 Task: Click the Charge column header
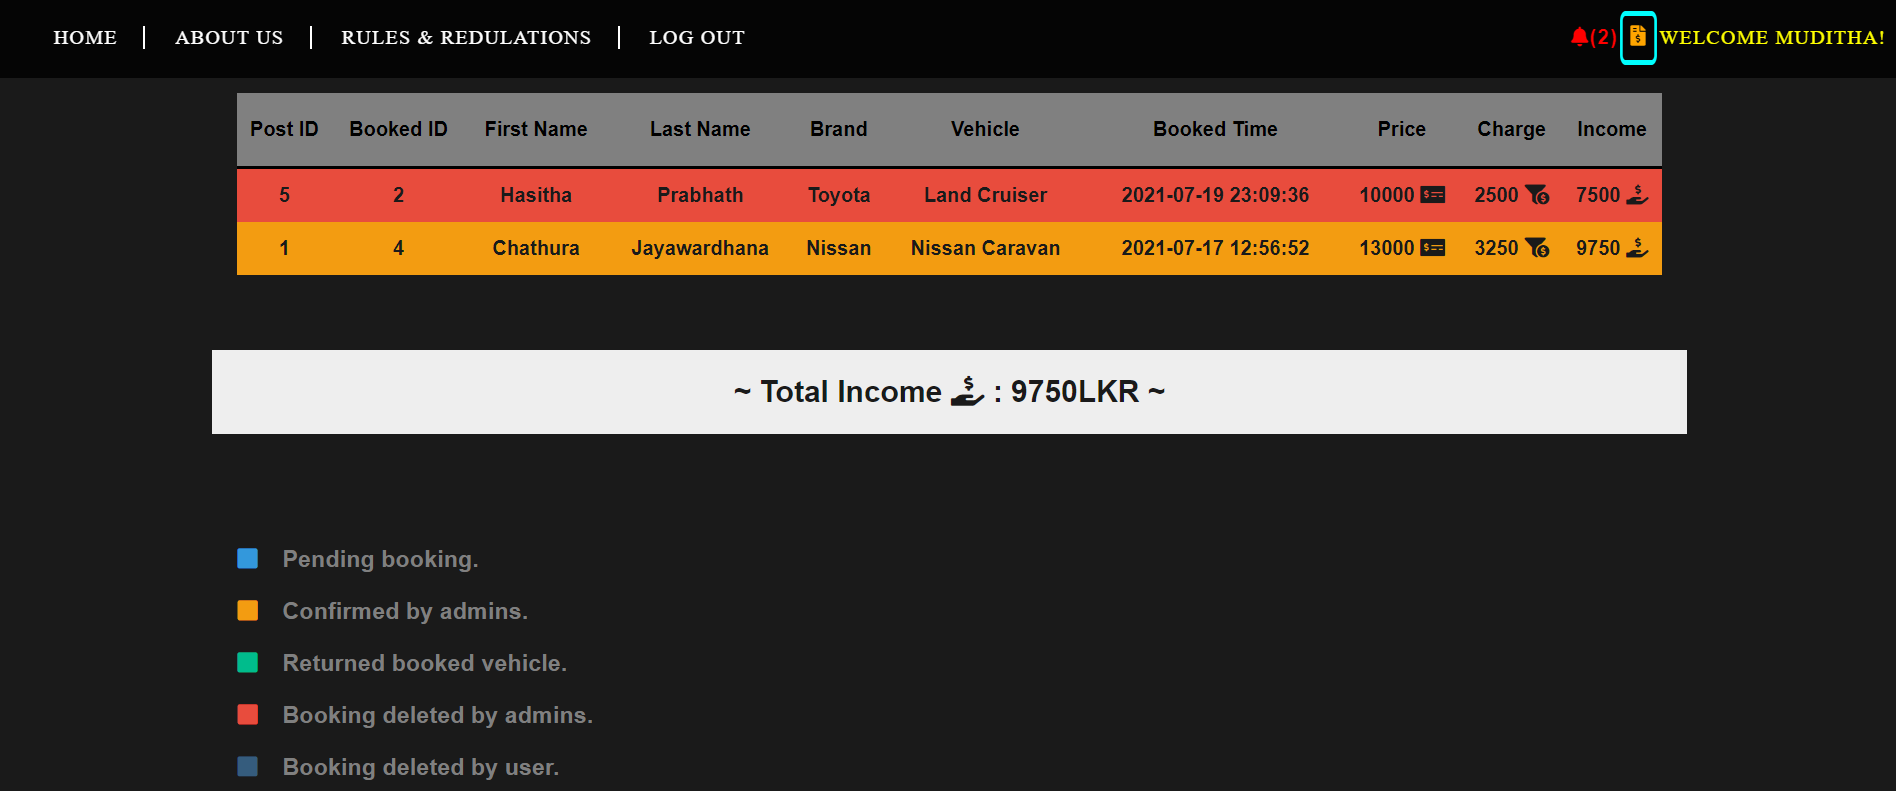click(1512, 129)
